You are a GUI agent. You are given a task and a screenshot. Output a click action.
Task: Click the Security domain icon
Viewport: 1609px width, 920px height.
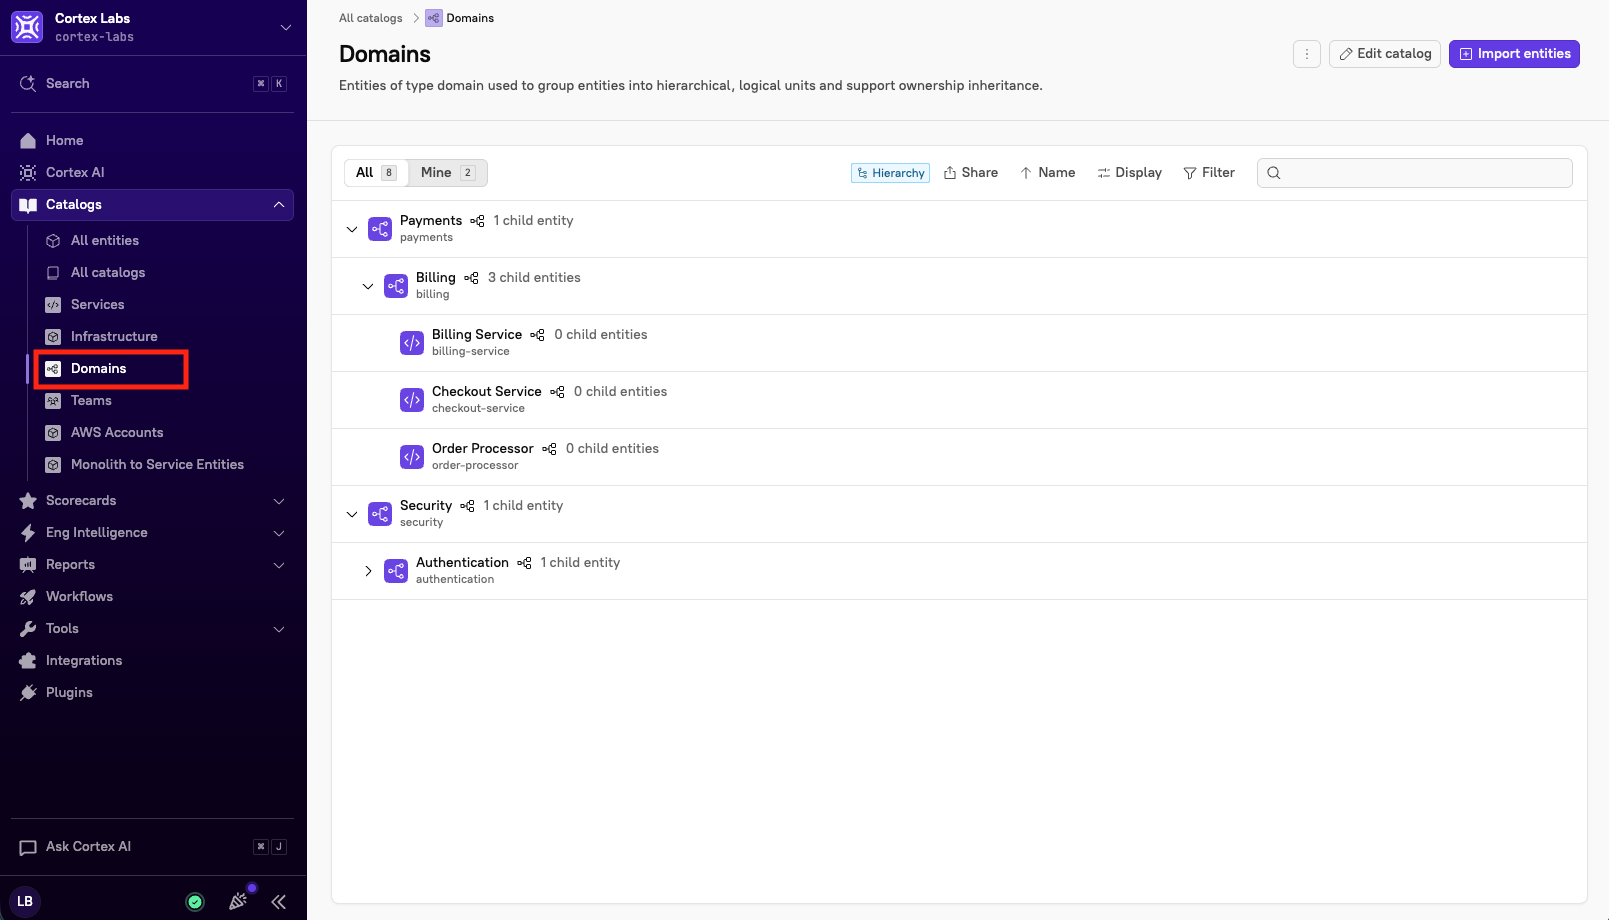(x=380, y=514)
